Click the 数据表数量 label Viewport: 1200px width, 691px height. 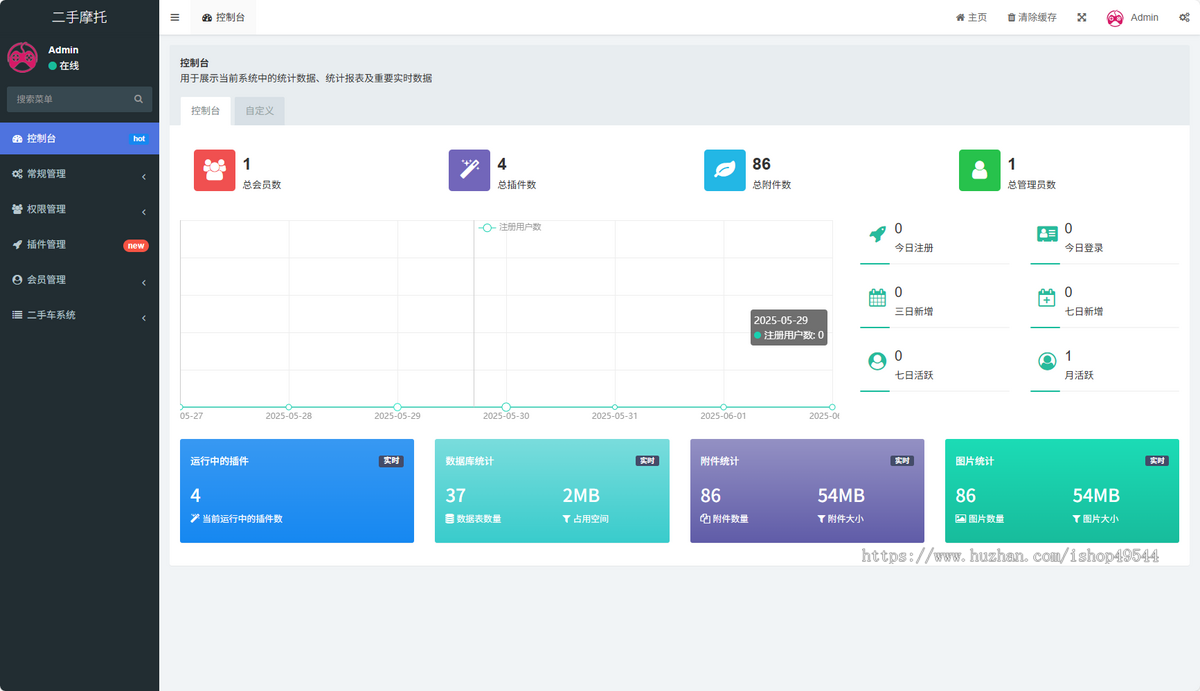(x=478, y=519)
